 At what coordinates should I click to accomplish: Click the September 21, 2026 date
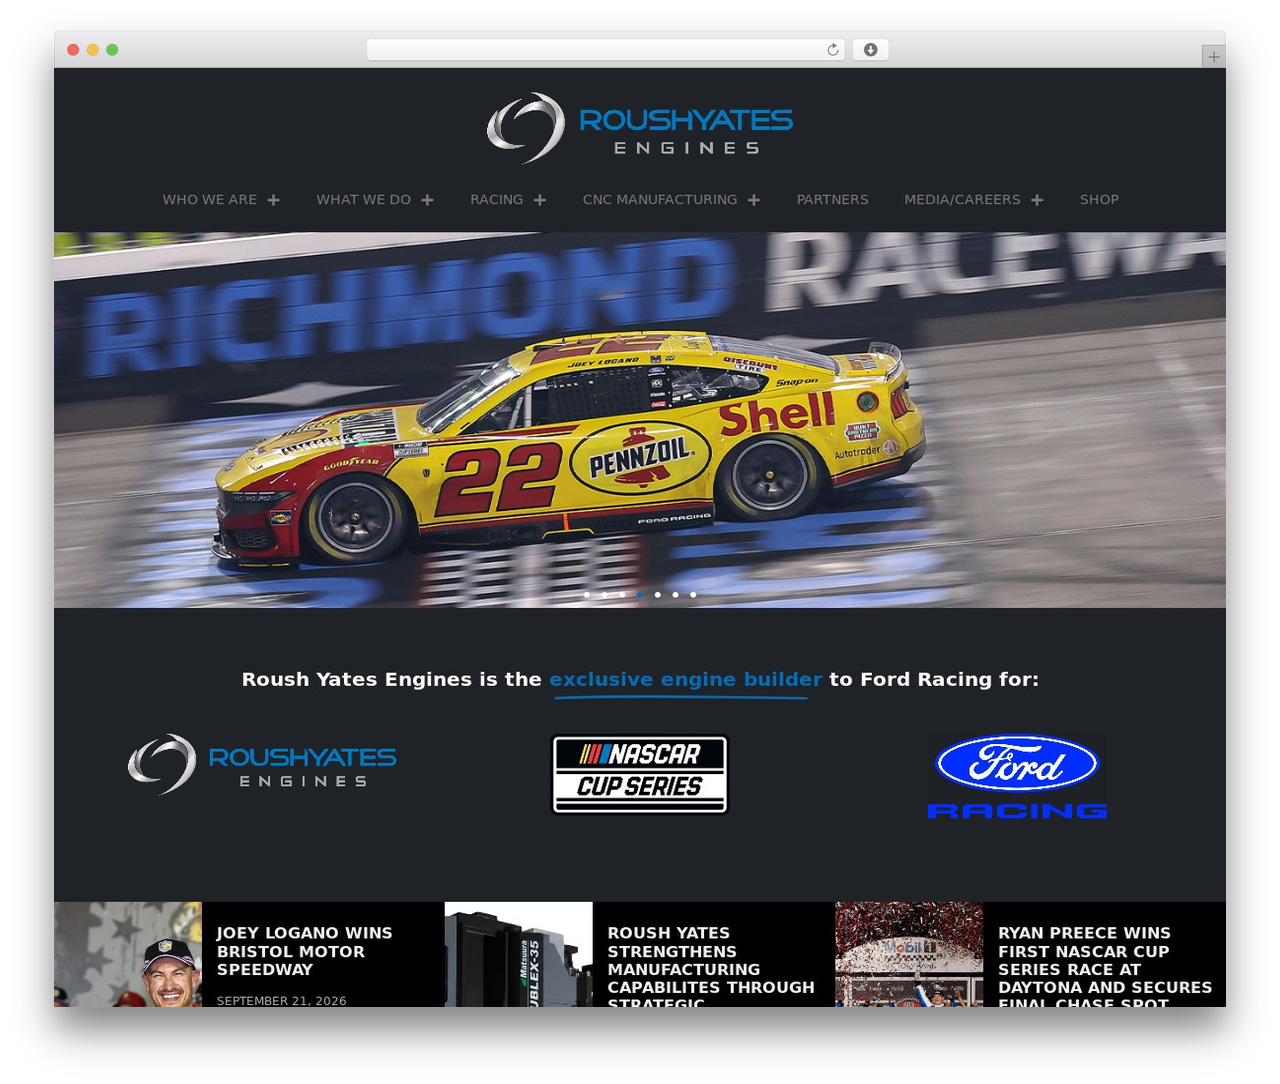(x=281, y=1000)
